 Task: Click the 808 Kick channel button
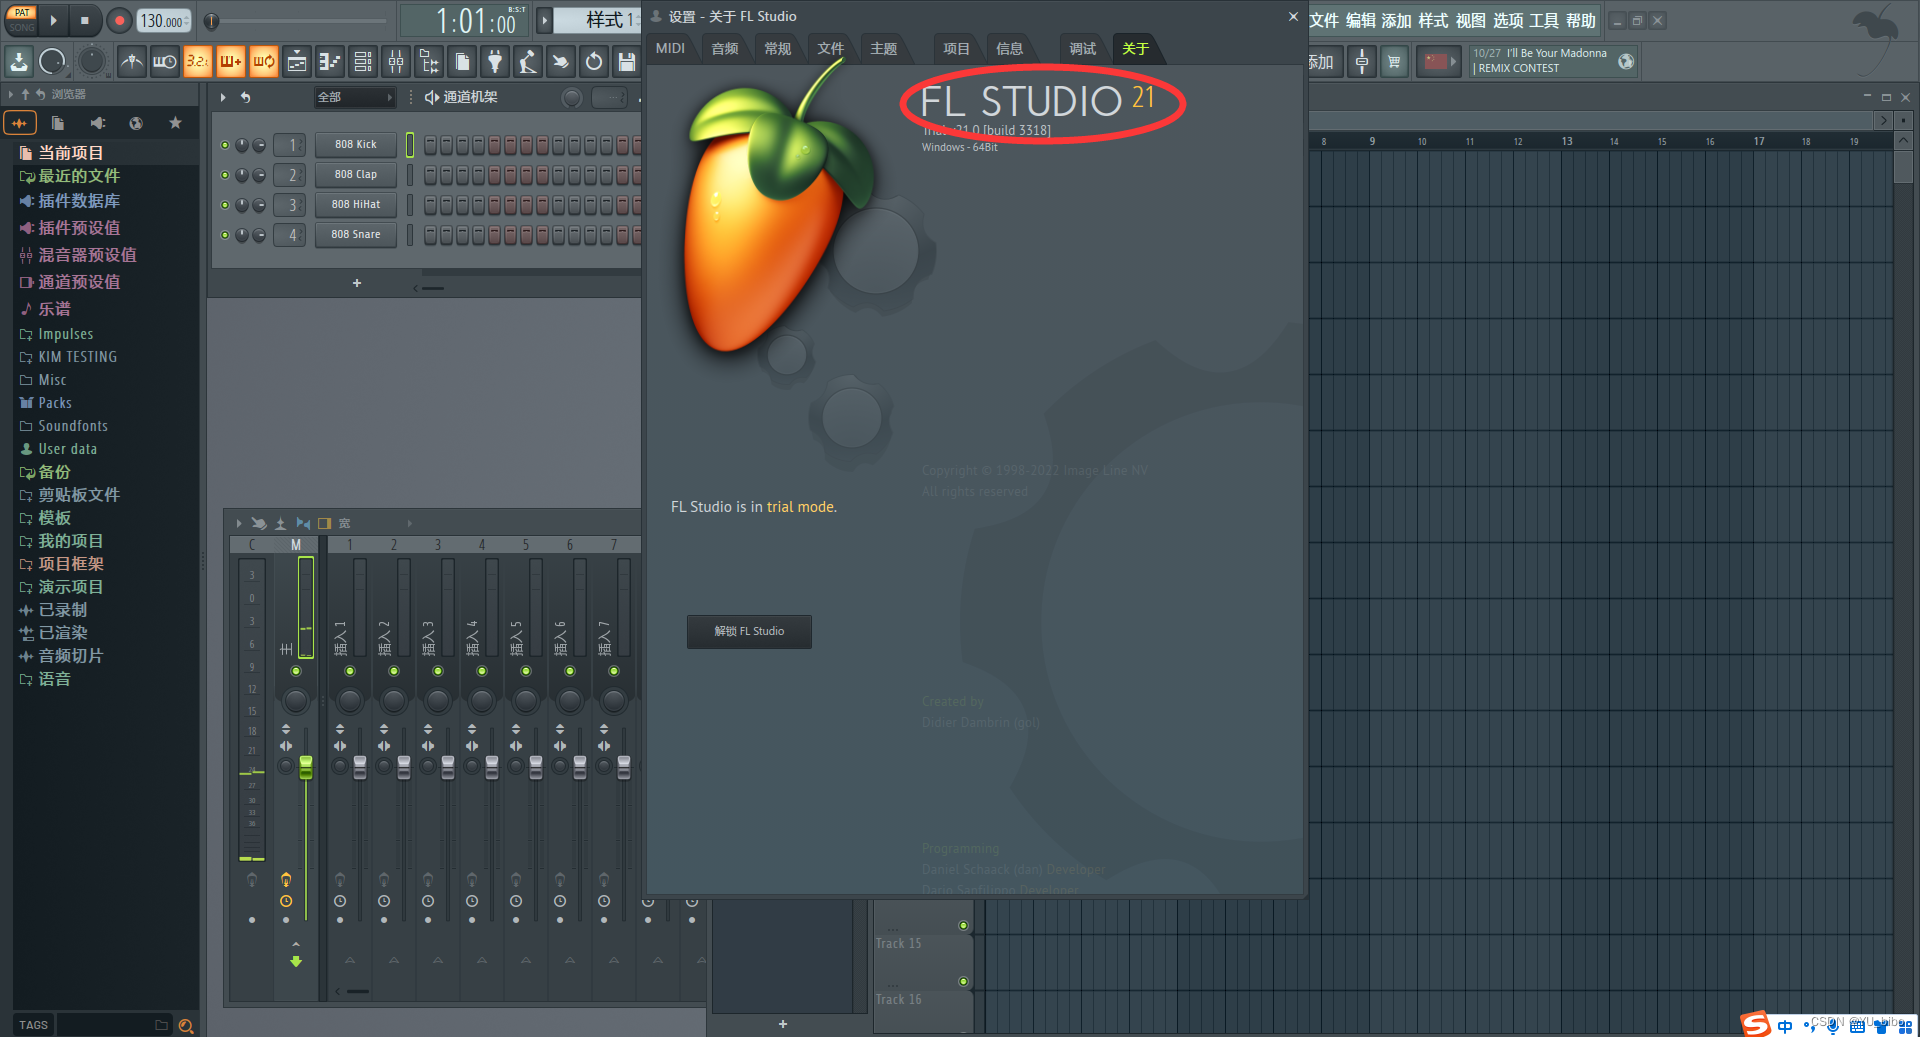click(x=356, y=144)
